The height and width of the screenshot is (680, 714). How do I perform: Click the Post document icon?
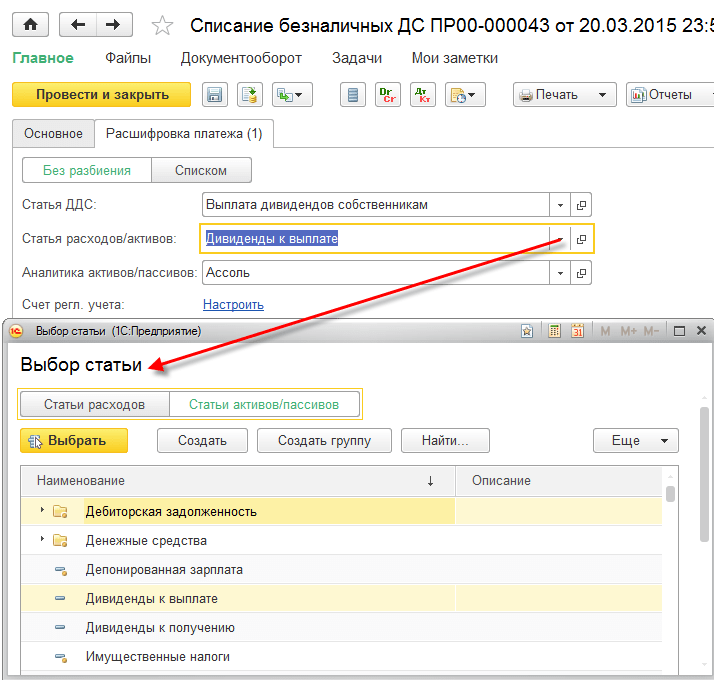pos(248,95)
